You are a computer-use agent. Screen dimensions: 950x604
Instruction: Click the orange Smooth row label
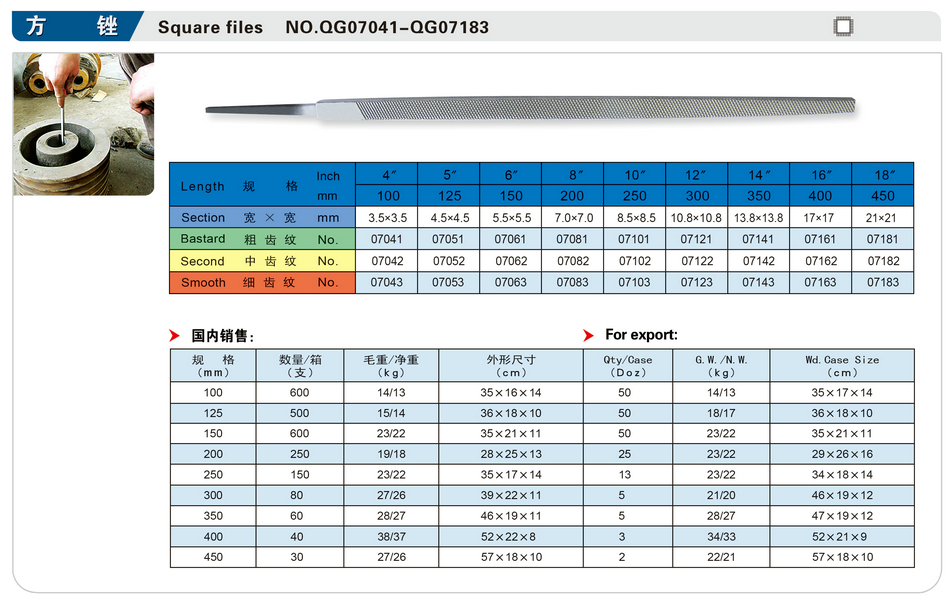262,282
